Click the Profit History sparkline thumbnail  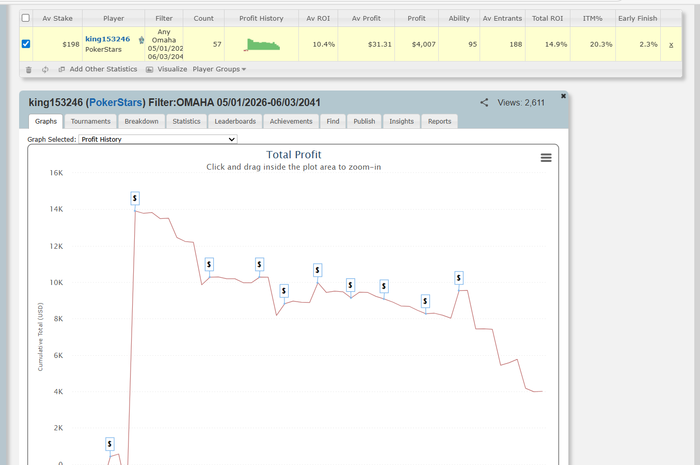point(262,45)
